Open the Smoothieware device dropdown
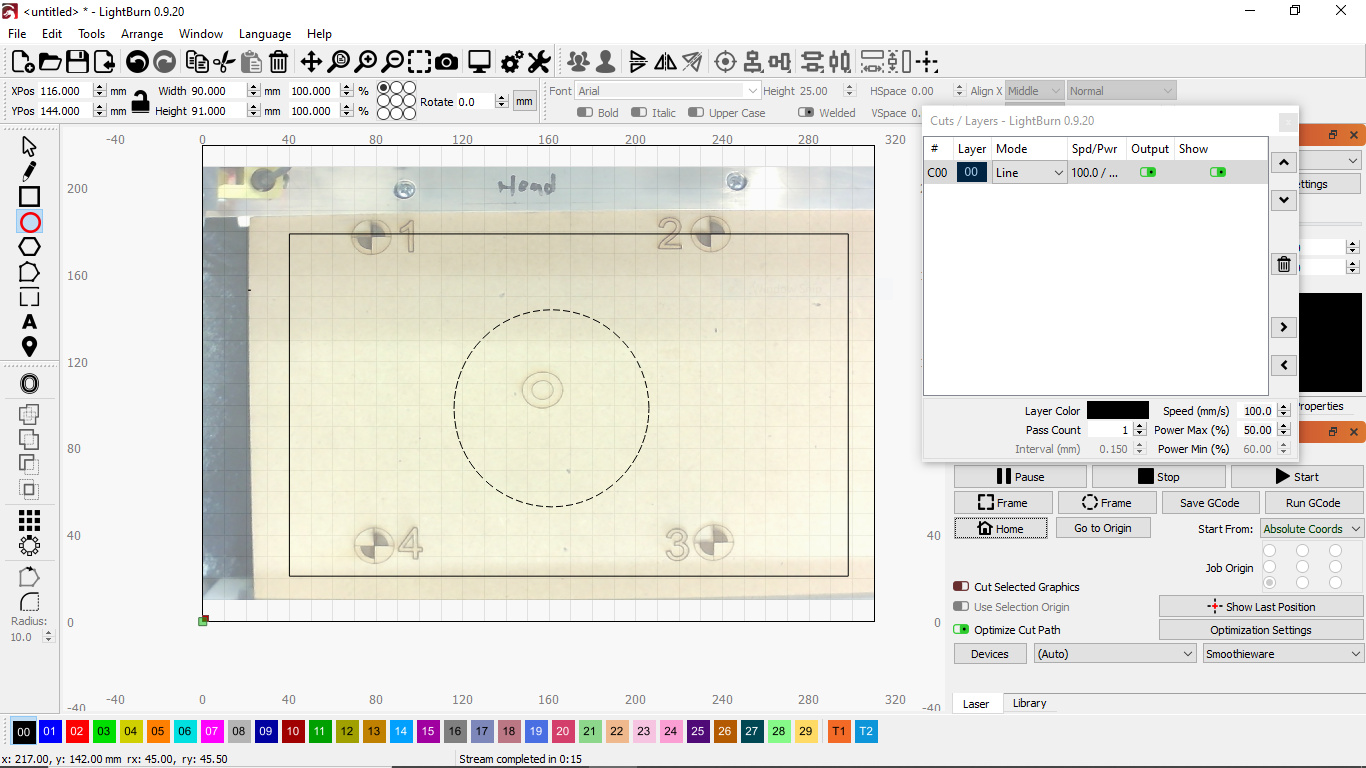Screen dimensions: 1366x768 click(x=1283, y=654)
